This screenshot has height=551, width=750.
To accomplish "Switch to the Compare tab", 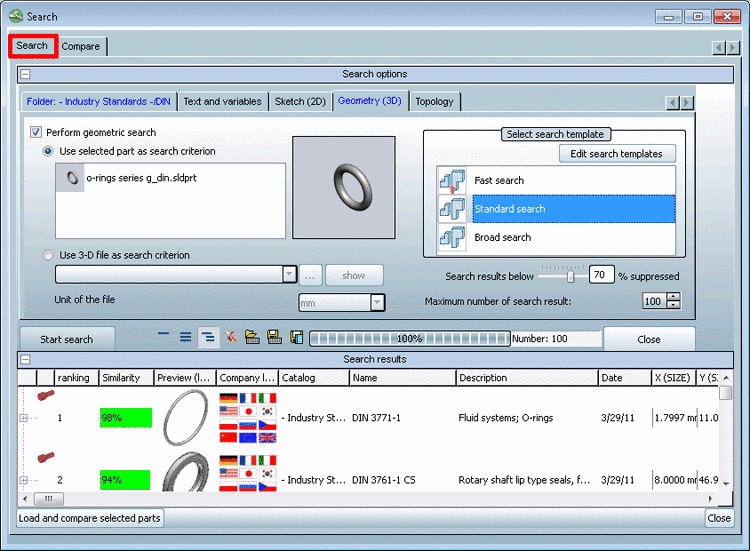I will point(80,46).
